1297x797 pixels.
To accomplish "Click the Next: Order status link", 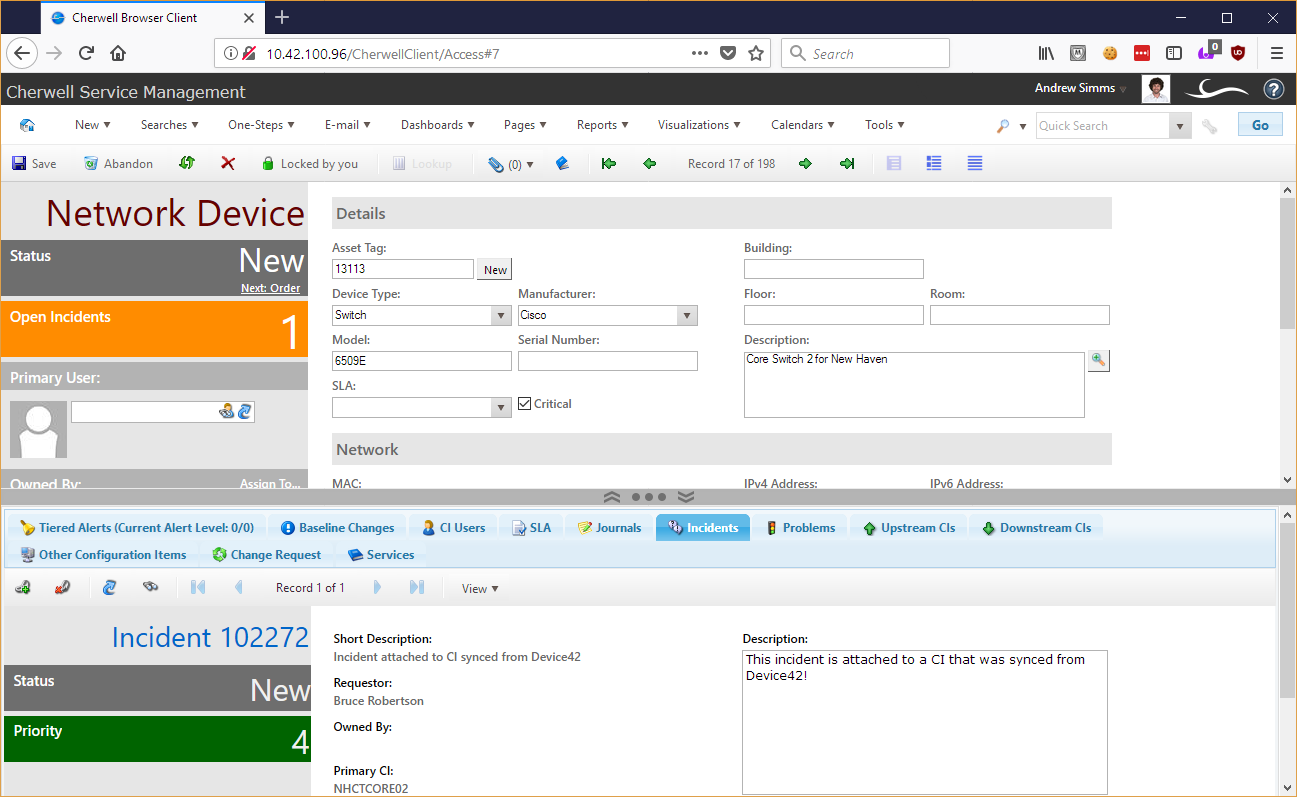I will tap(270, 289).
